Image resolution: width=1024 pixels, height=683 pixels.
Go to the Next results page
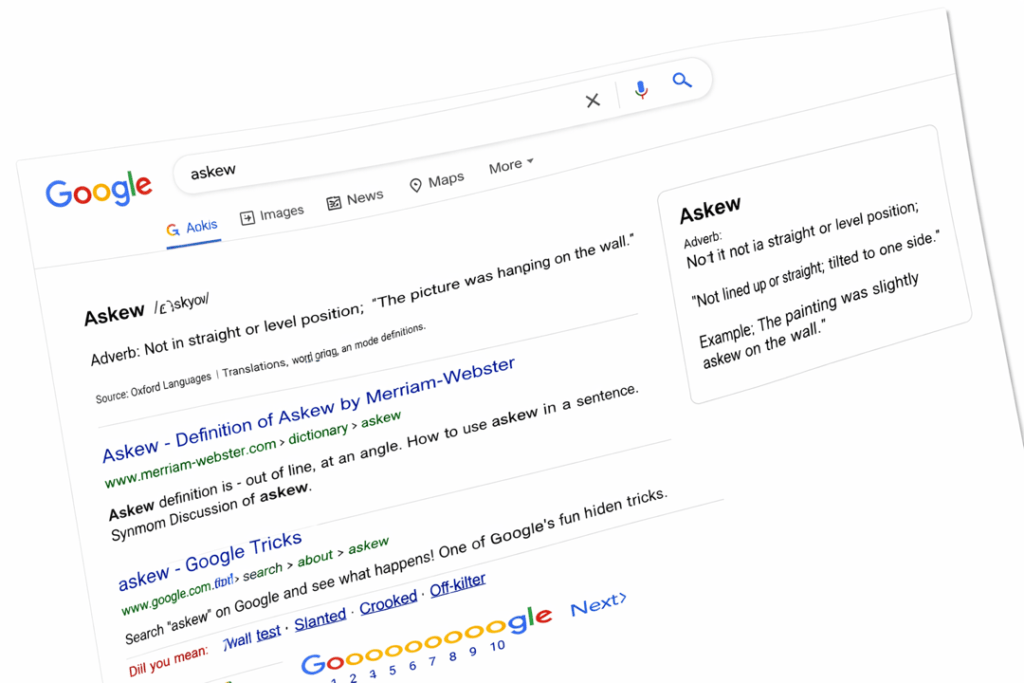[598, 604]
